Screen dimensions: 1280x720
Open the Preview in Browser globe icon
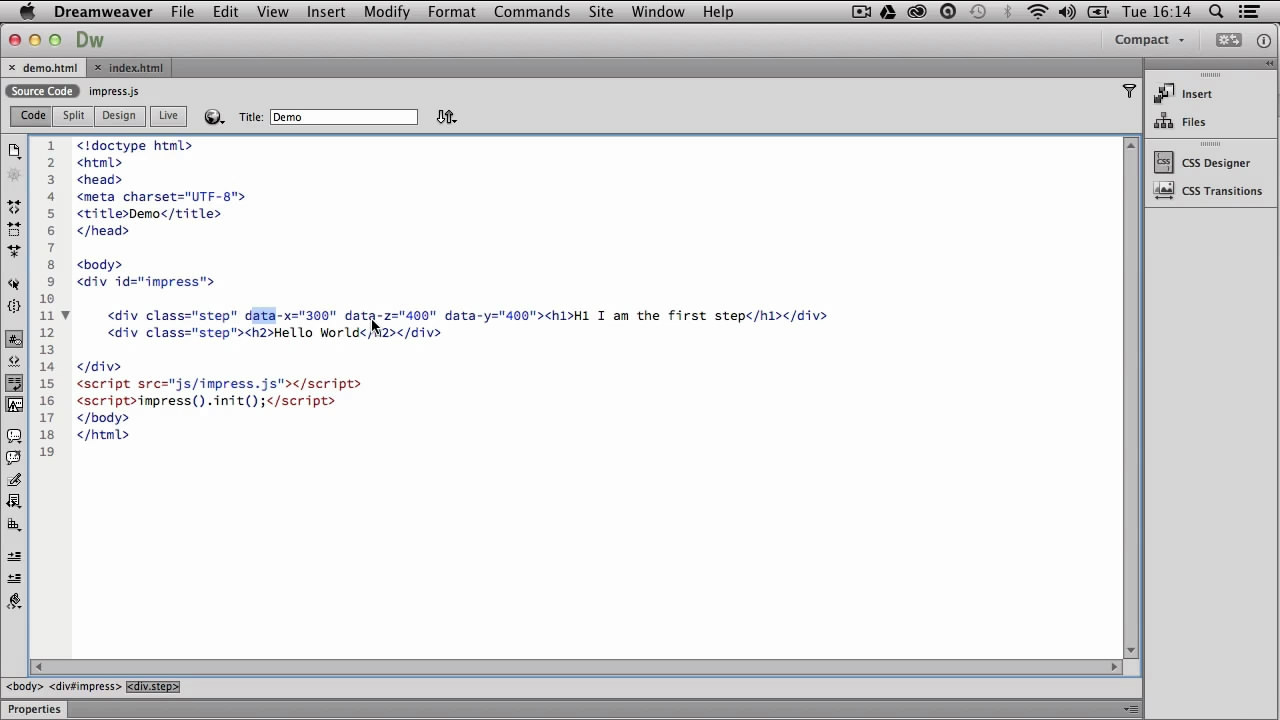[213, 117]
